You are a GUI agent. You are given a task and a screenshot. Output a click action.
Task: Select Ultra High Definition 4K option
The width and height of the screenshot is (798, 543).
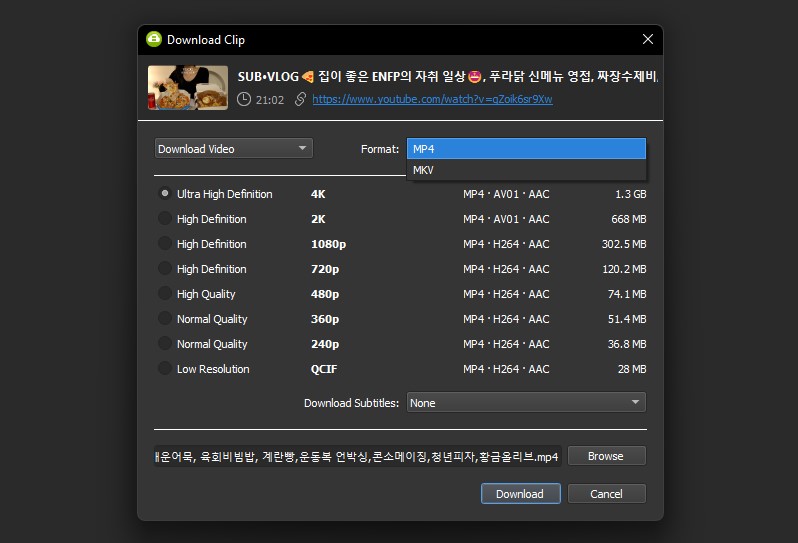coord(164,194)
